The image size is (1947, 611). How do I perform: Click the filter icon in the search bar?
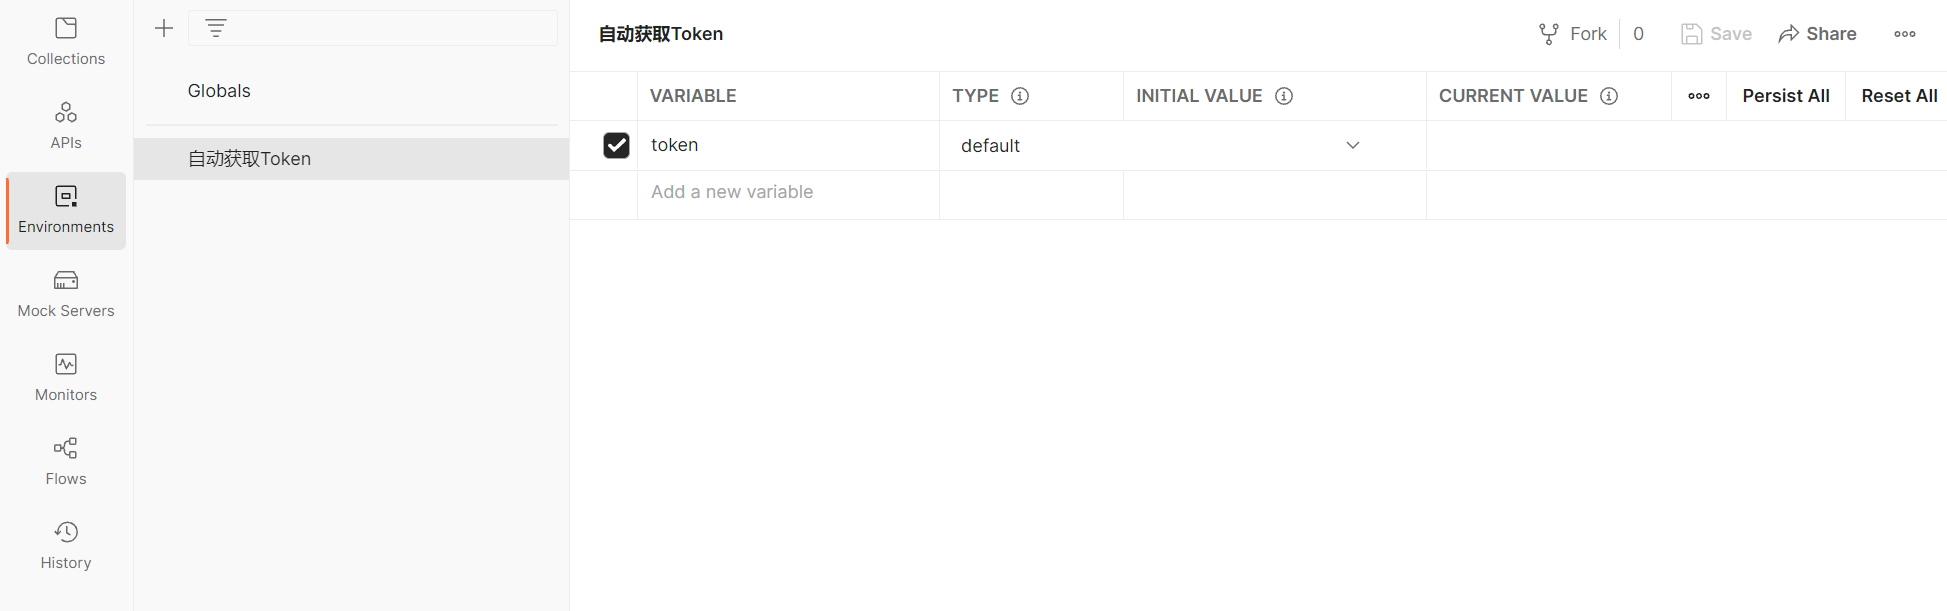[216, 28]
